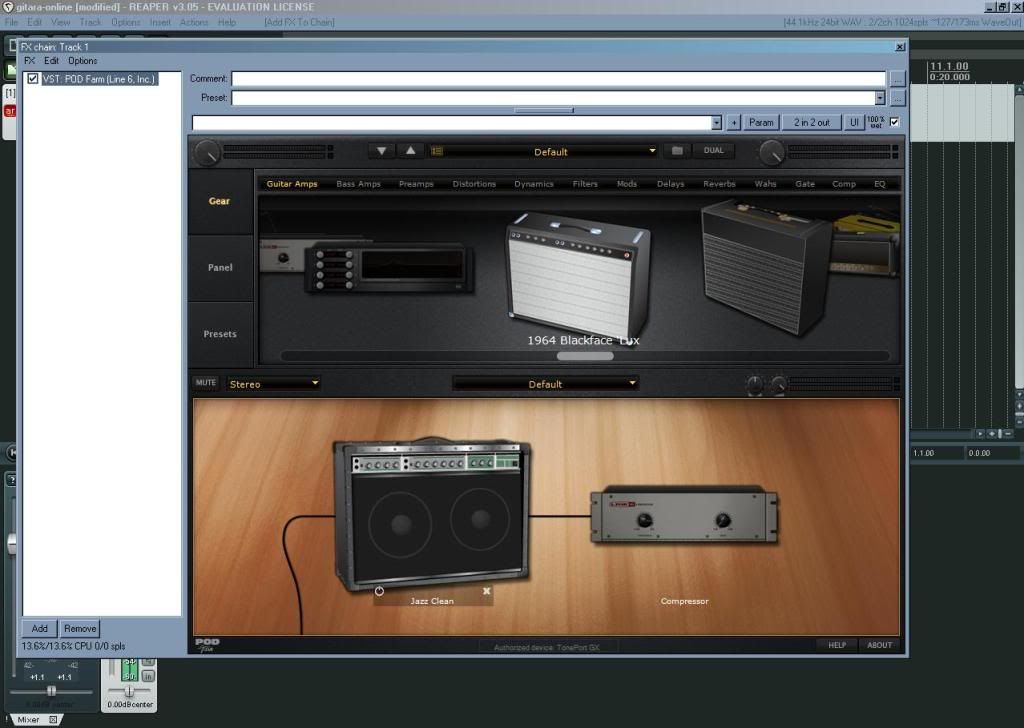Open the FX menu in FX chain window
Screen dimensions: 1024x728
point(29,61)
